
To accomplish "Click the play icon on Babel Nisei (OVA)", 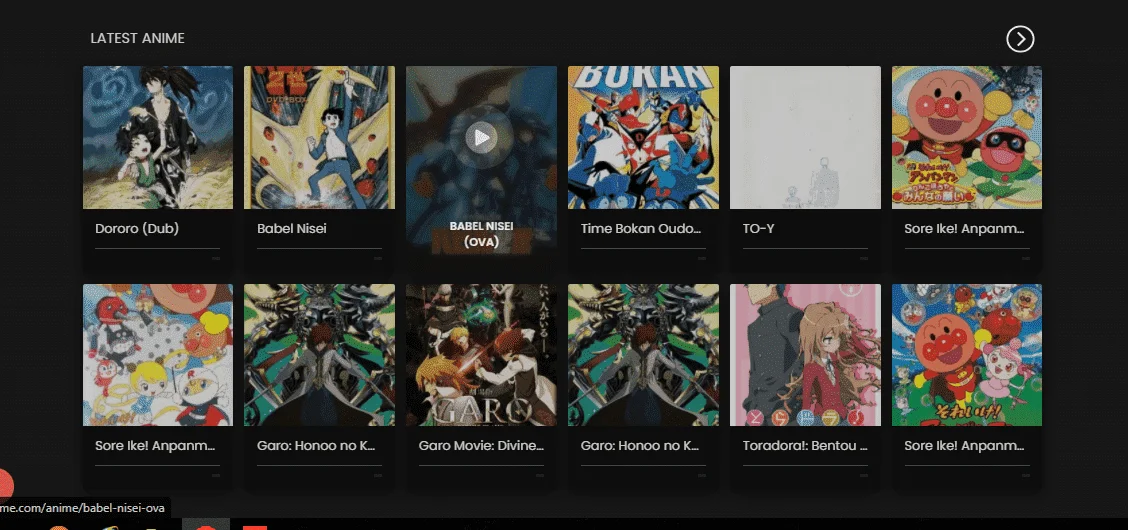I will pyautogui.click(x=481, y=137).
